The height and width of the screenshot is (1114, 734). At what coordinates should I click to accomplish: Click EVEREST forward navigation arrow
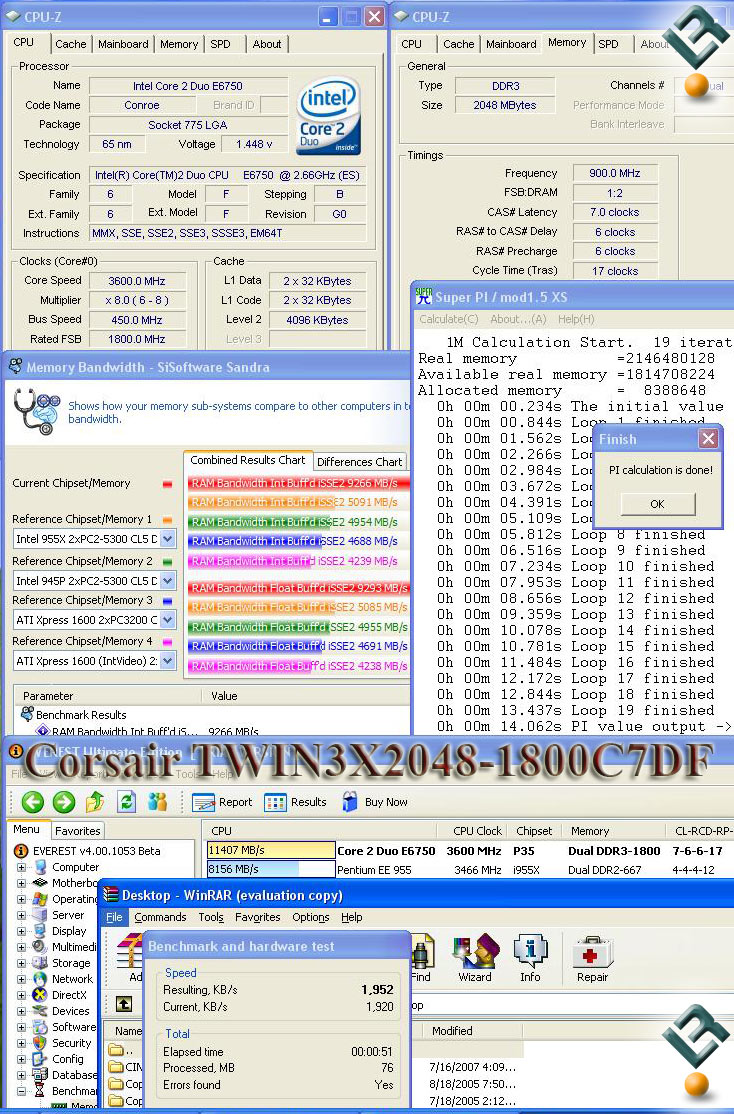(x=64, y=802)
